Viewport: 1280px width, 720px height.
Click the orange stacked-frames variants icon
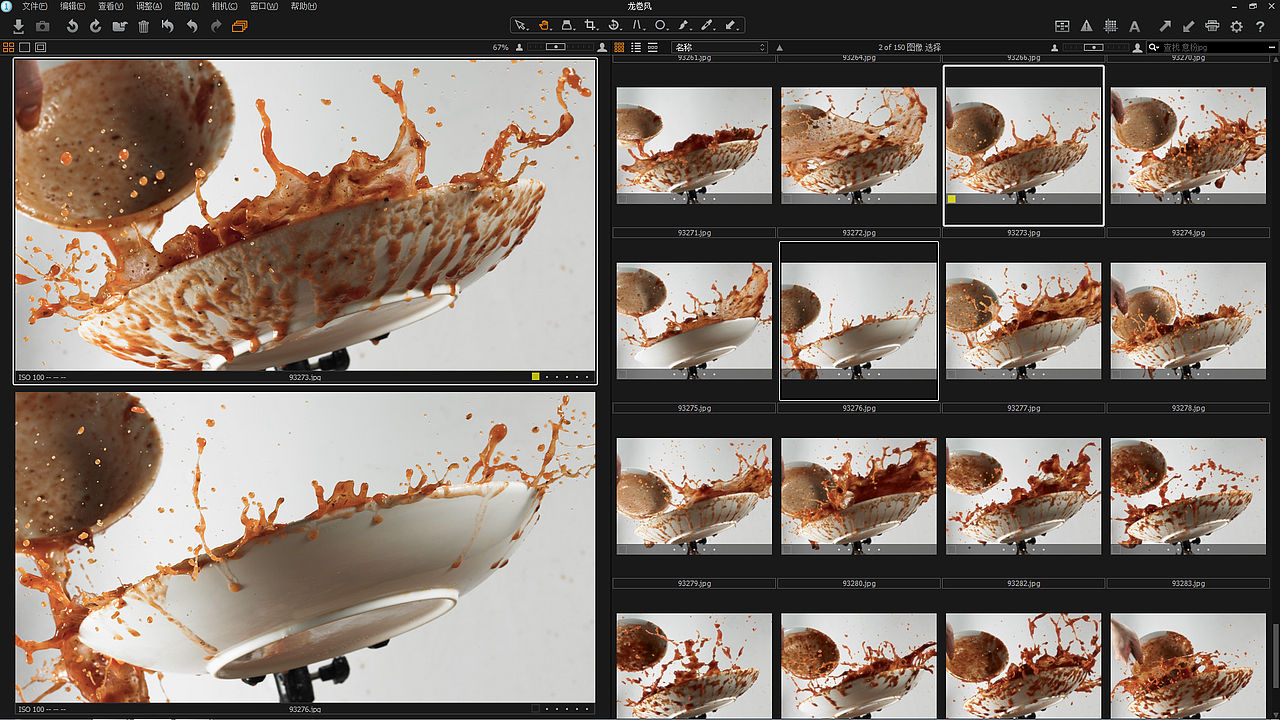pyautogui.click(x=240, y=26)
